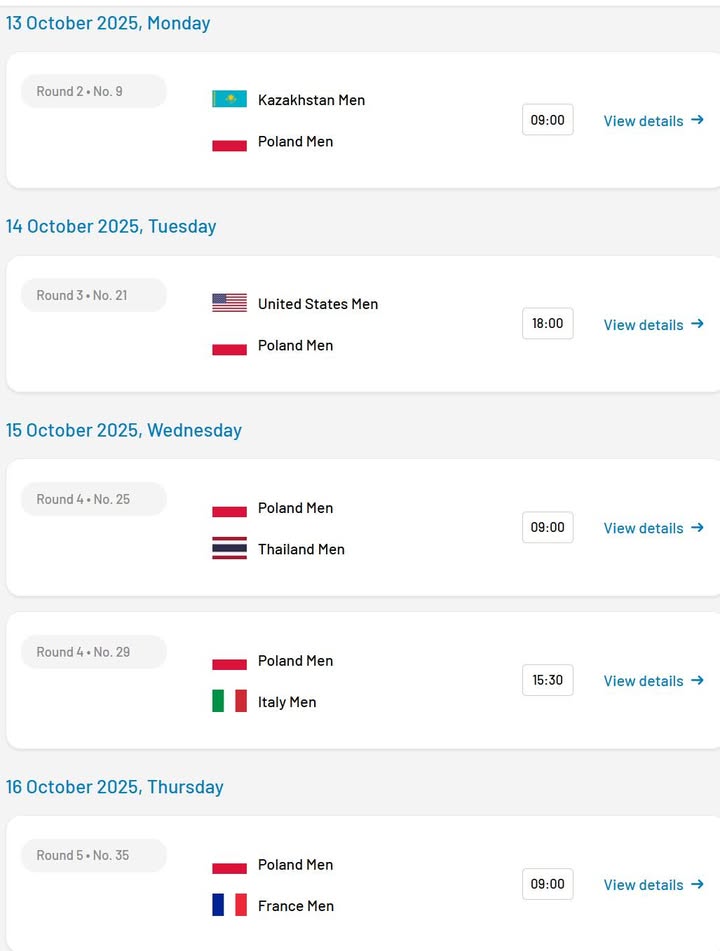This screenshot has width=720, height=951.
Task: Click Poland flag in France match
Action: tap(229, 866)
